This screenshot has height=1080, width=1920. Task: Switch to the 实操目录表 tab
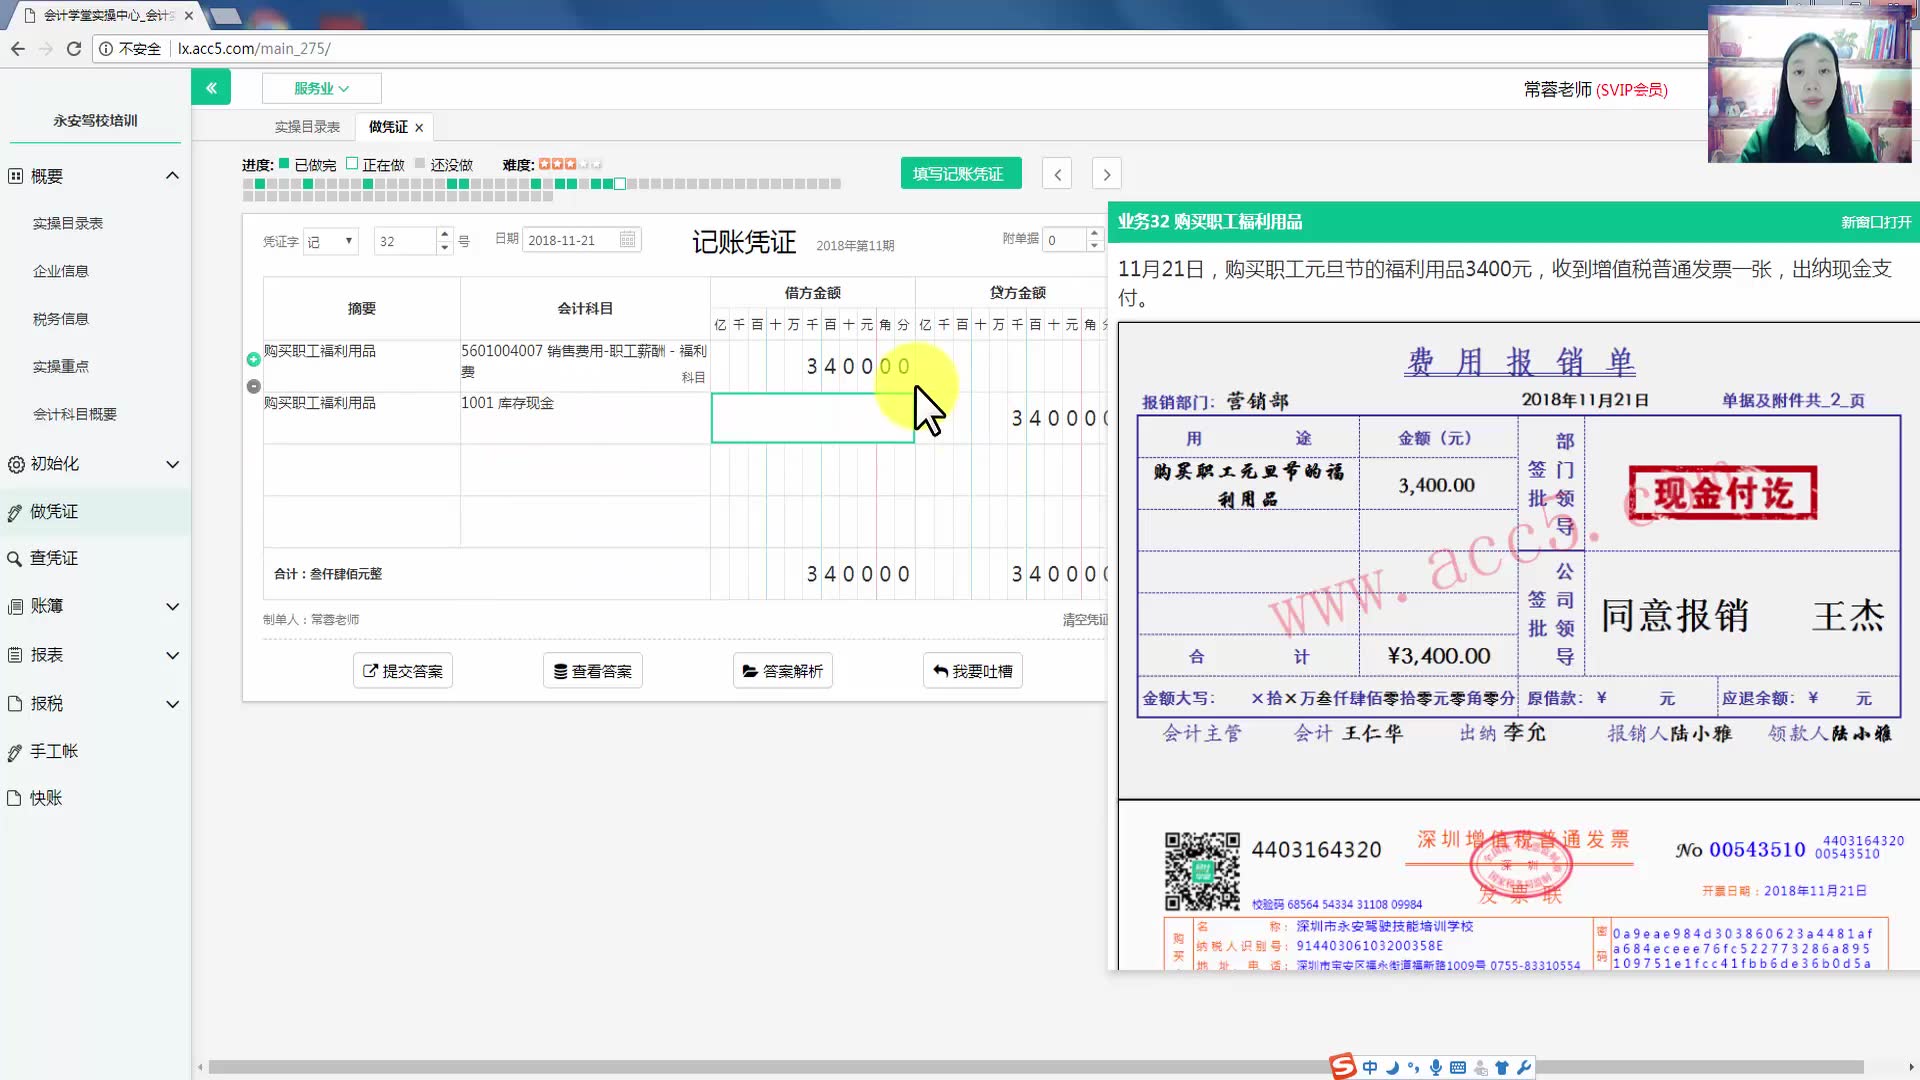click(307, 126)
